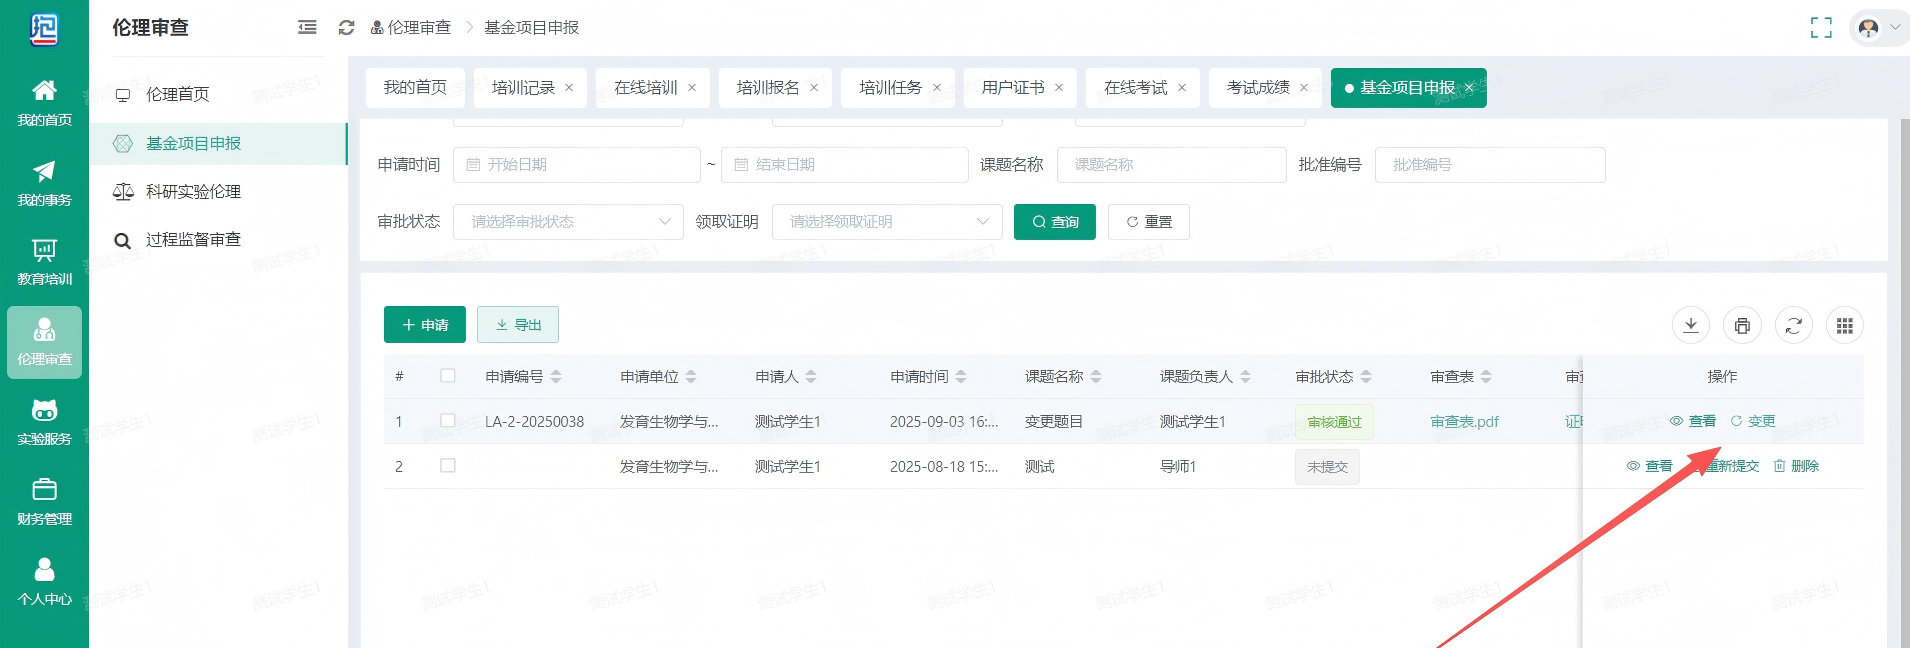Click the page refresh icon near breadcrumb
The image size is (1910, 648).
coord(346,27)
